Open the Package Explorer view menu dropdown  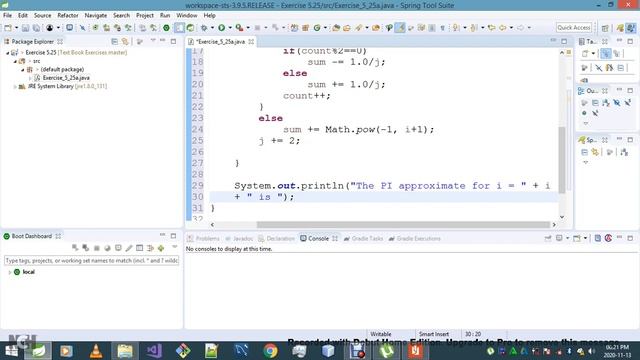153,41
